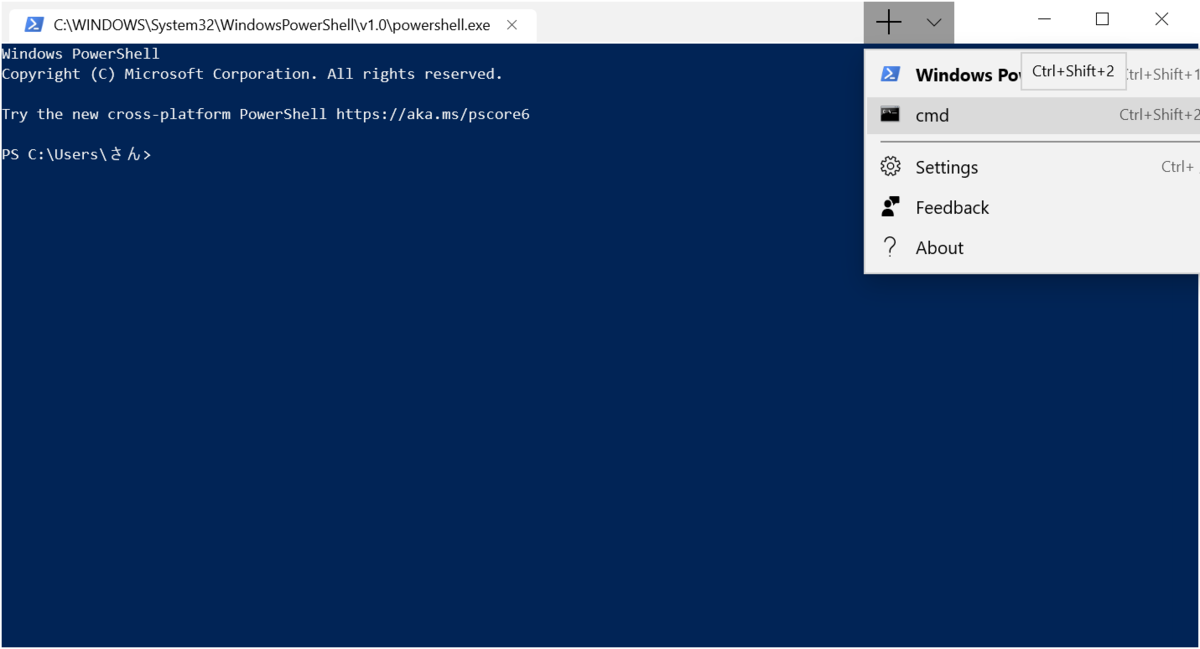
Task: Open Settings from the dropdown menu
Action: tap(1032, 167)
